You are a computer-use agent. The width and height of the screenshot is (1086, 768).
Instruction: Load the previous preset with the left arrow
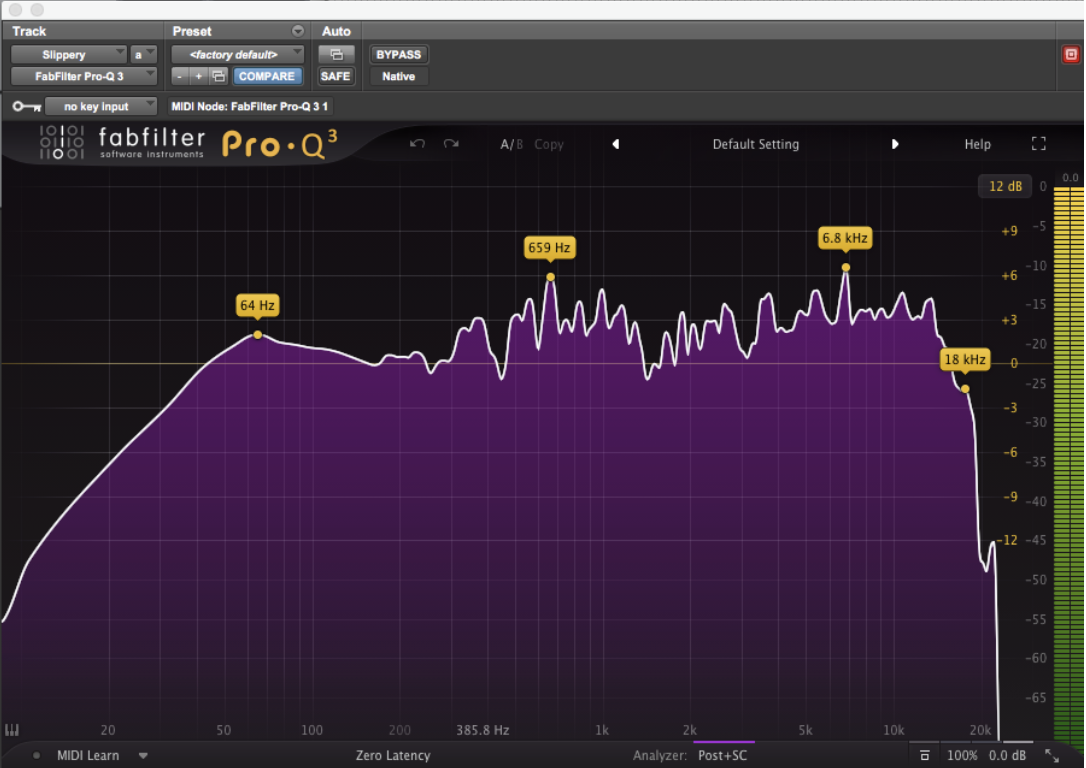(x=616, y=144)
